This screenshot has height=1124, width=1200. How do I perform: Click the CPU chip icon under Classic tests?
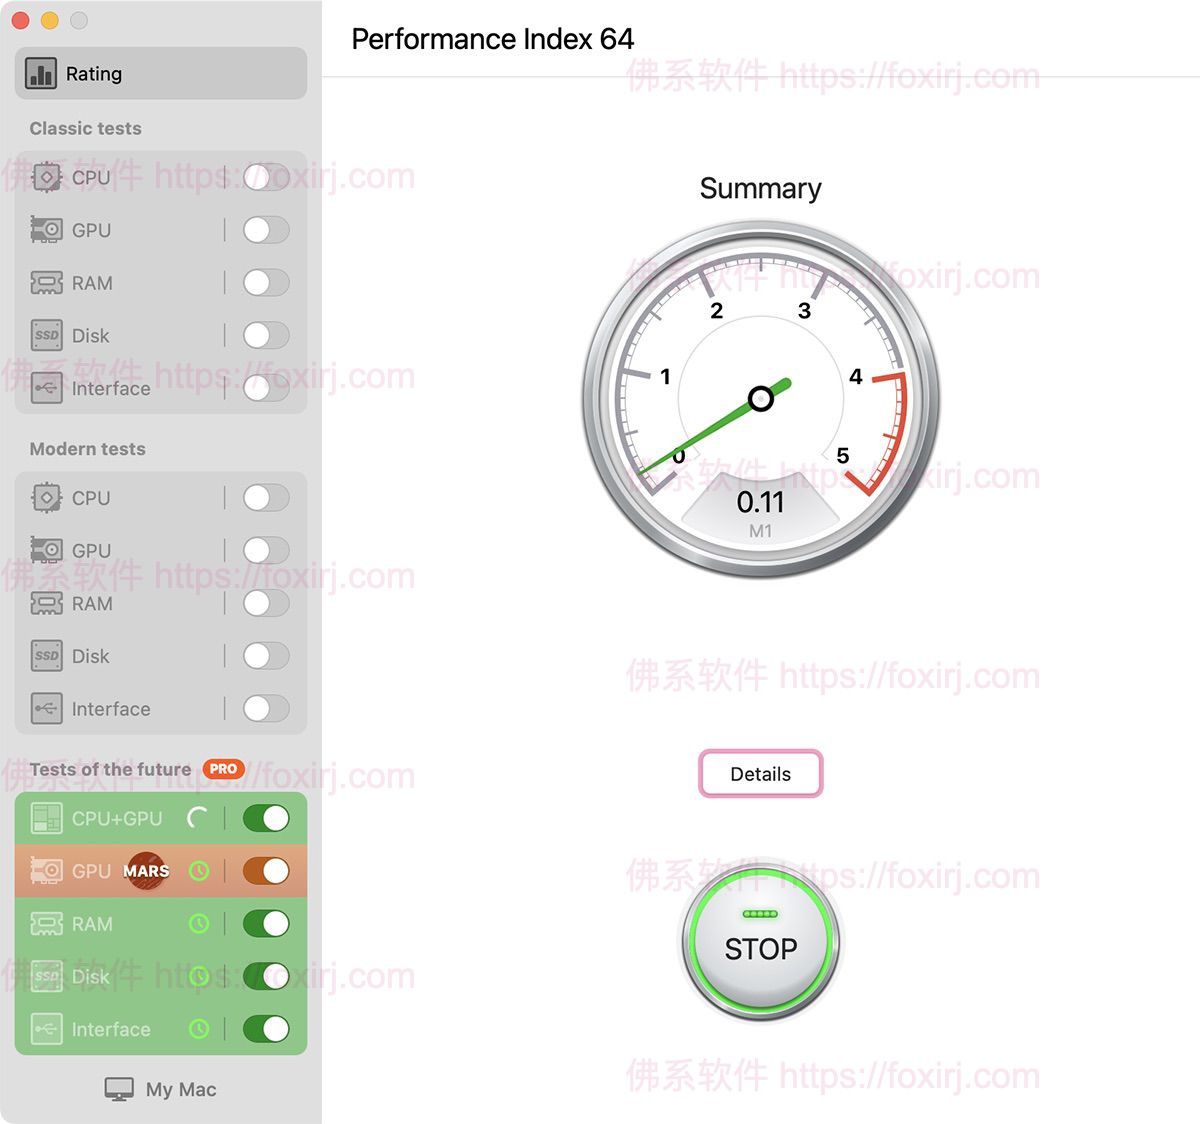[x=46, y=177]
